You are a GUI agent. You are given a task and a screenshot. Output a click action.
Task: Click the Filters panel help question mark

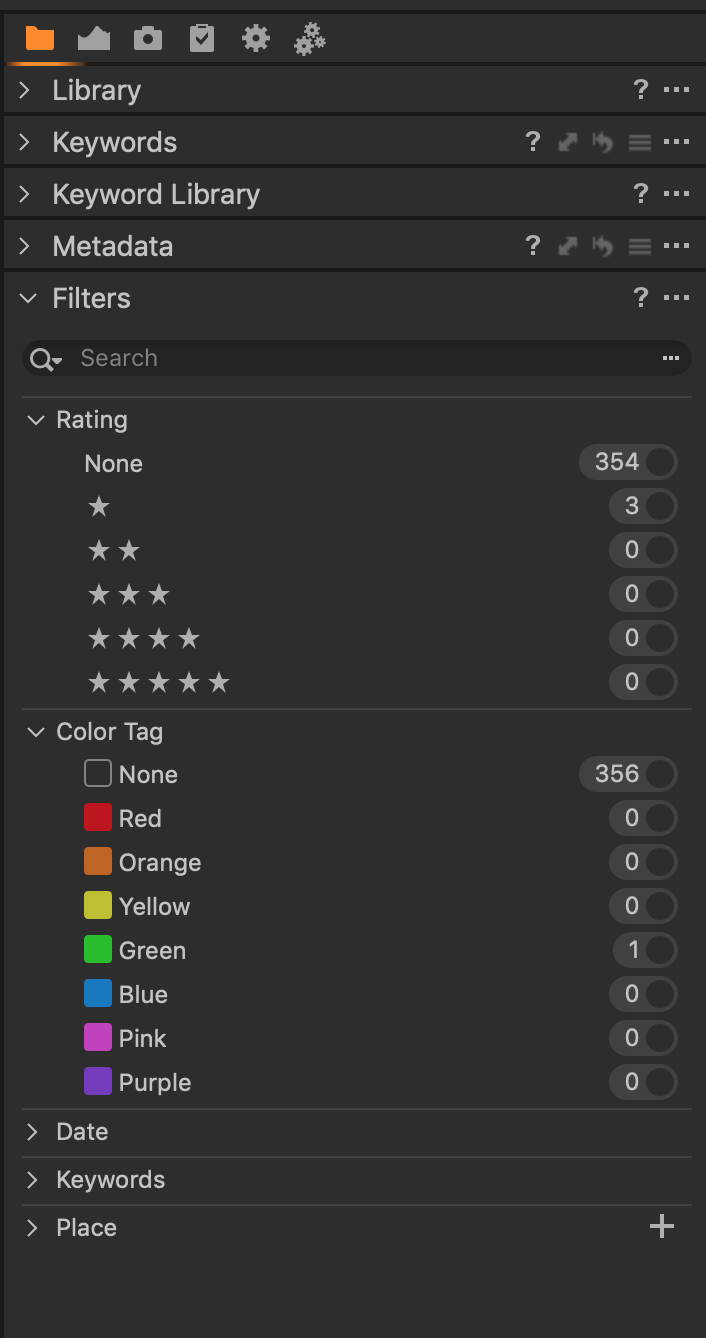(641, 298)
